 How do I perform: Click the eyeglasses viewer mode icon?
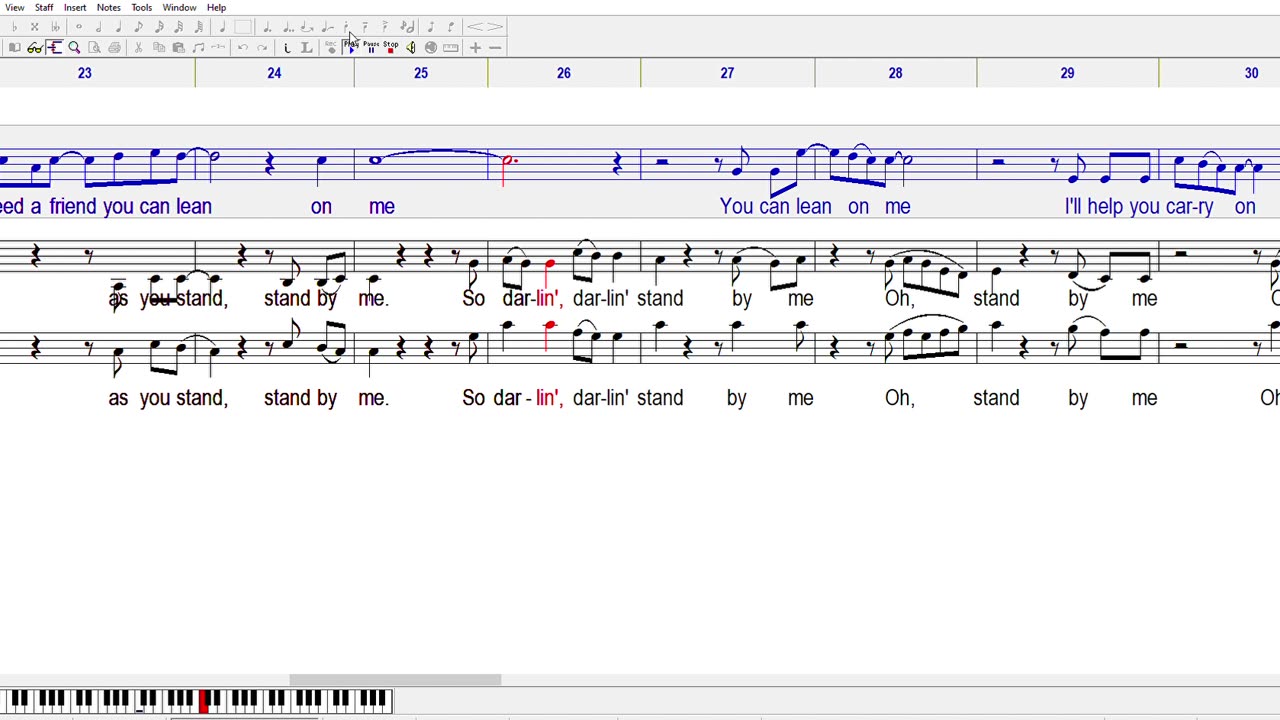click(x=35, y=47)
